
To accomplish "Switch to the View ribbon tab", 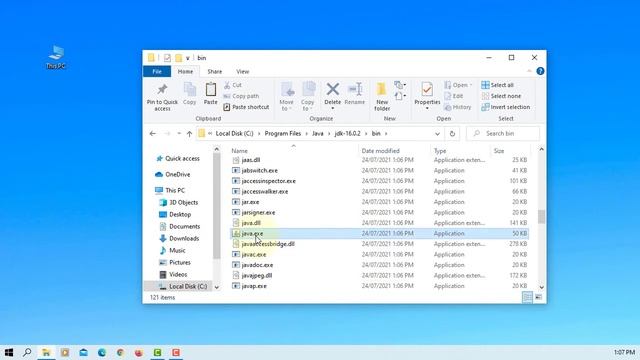I will tap(242, 71).
